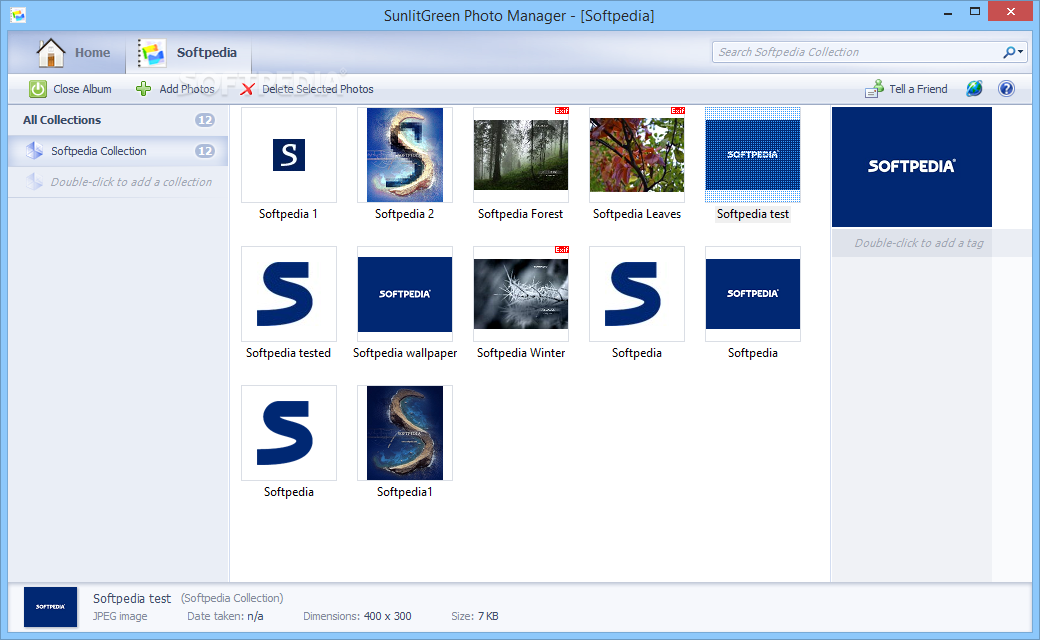The height and width of the screenshot is (640, 1040).
Task: Click the Exif badge on Softpedia Forest
Action: [562, 111]
